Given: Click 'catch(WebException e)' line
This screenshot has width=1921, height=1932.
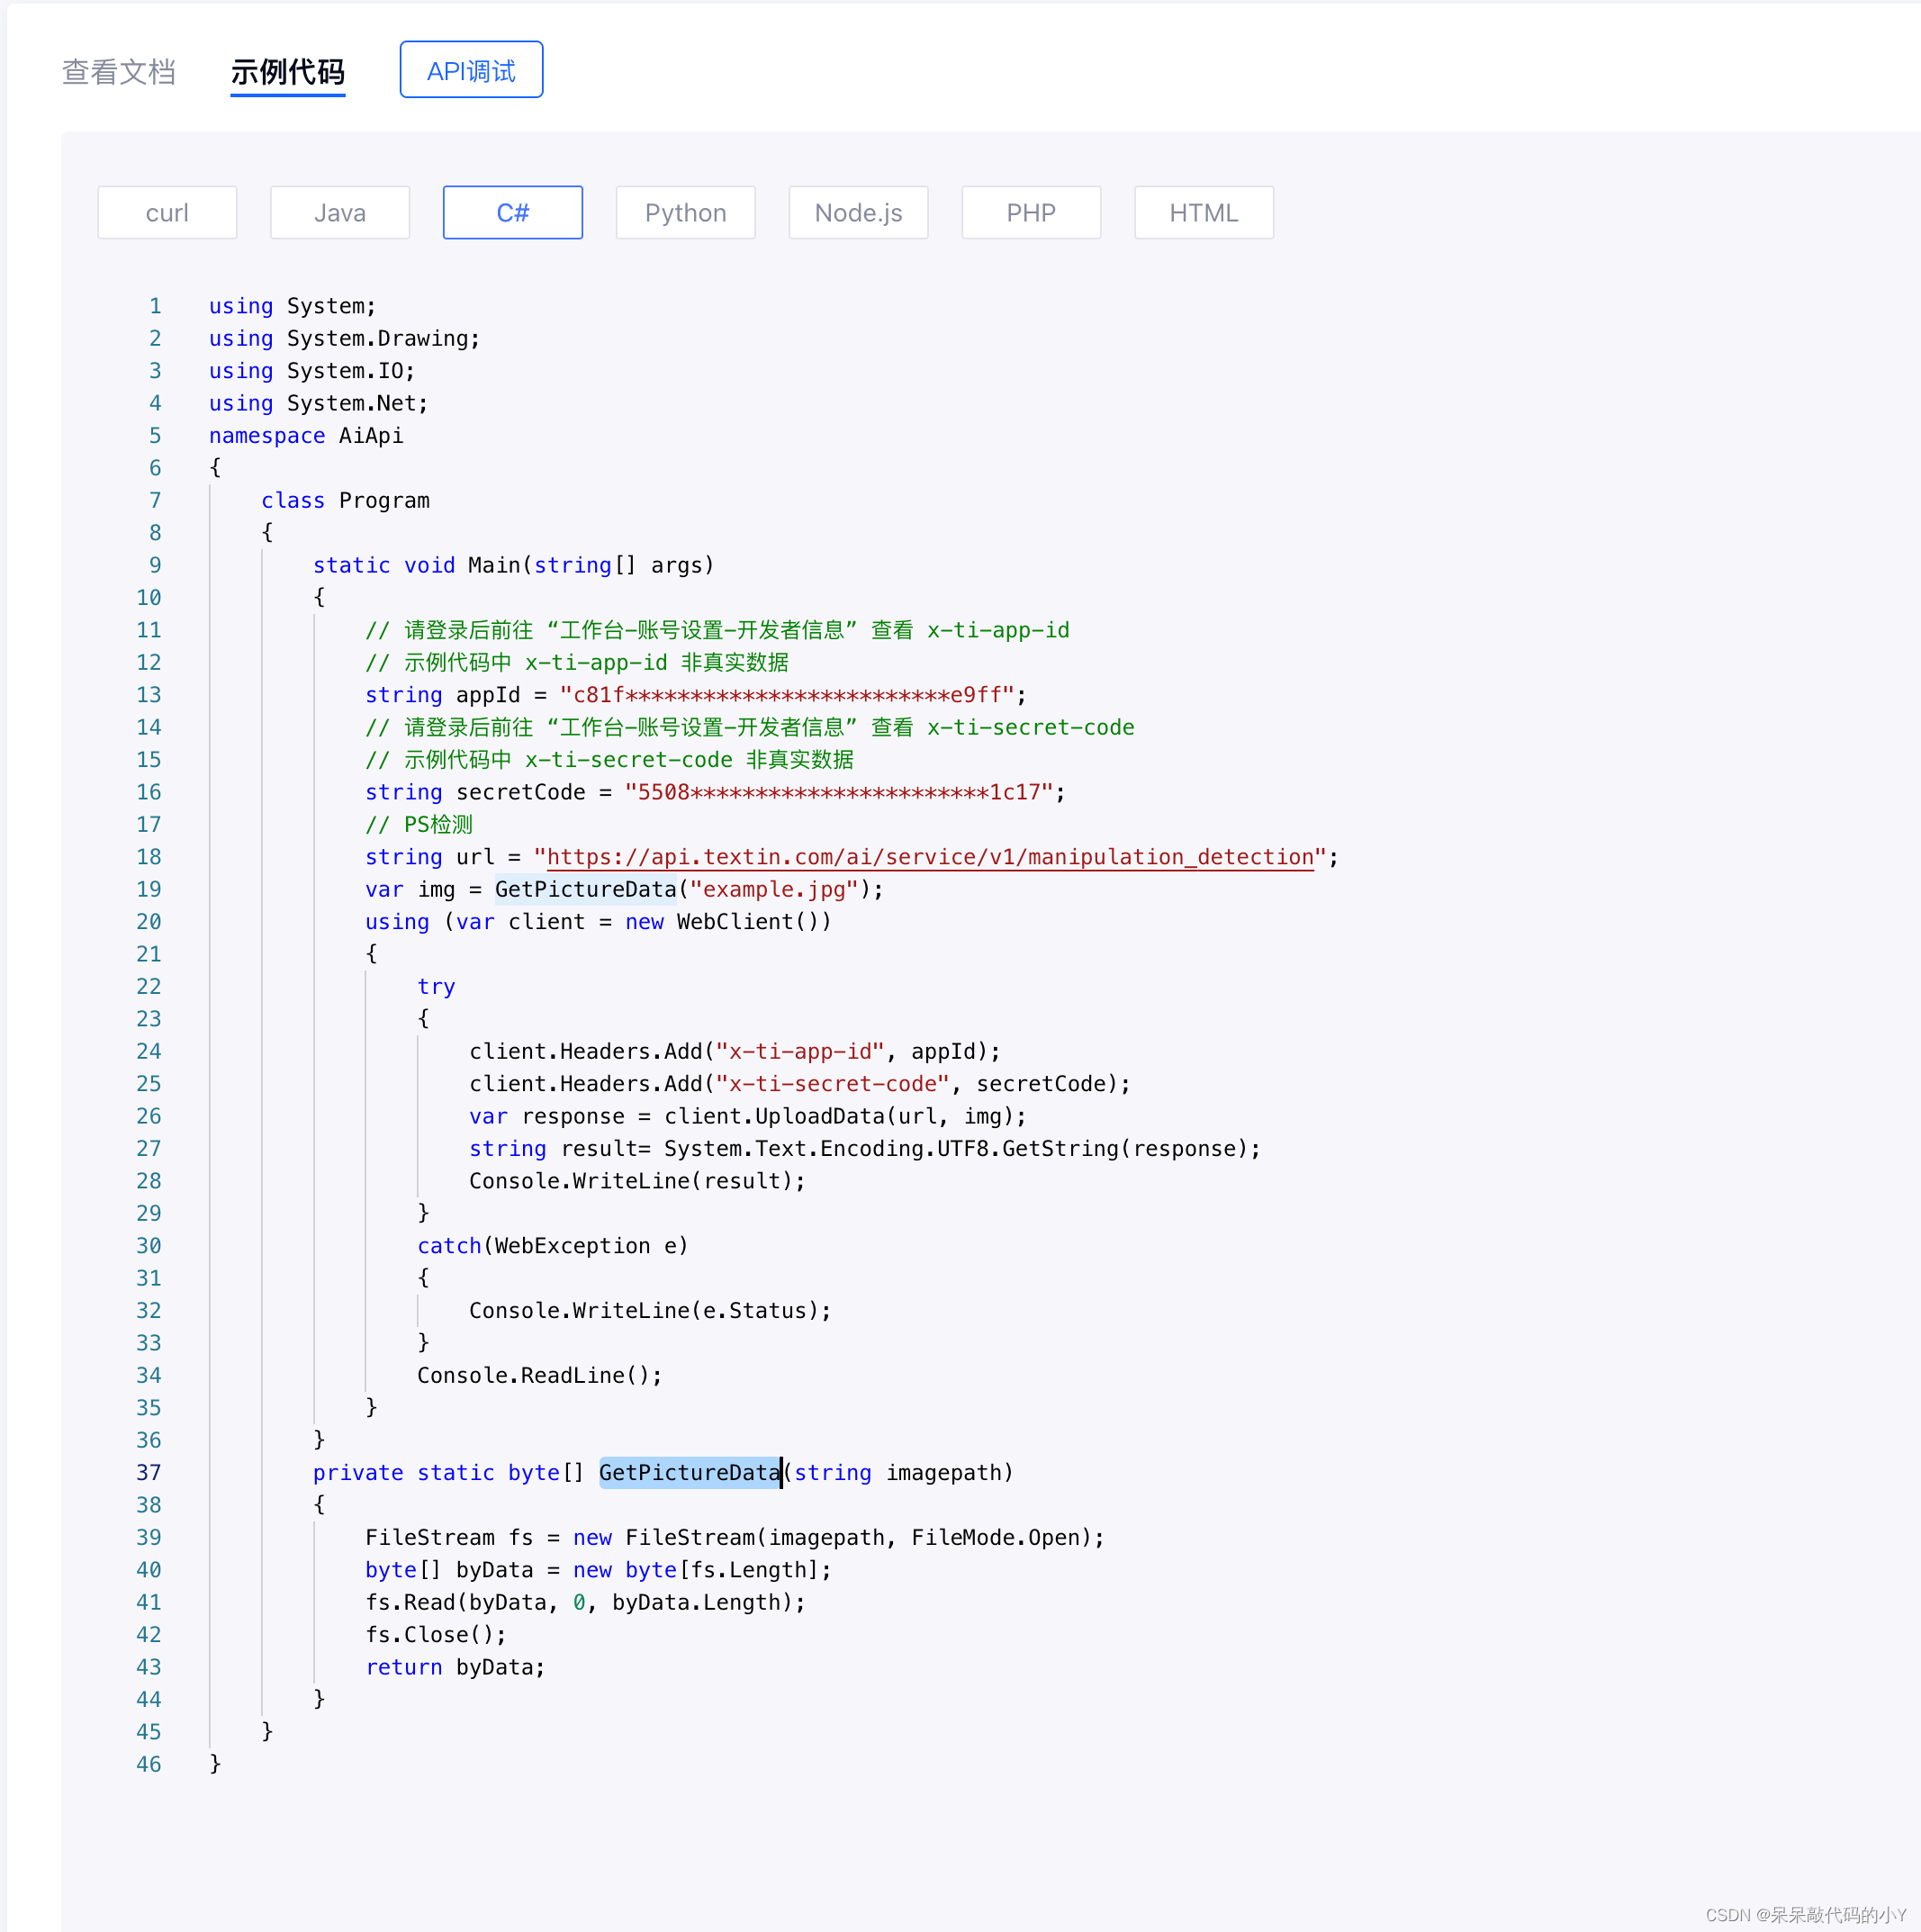Looking at the screenshot, I should (553, 1246).
